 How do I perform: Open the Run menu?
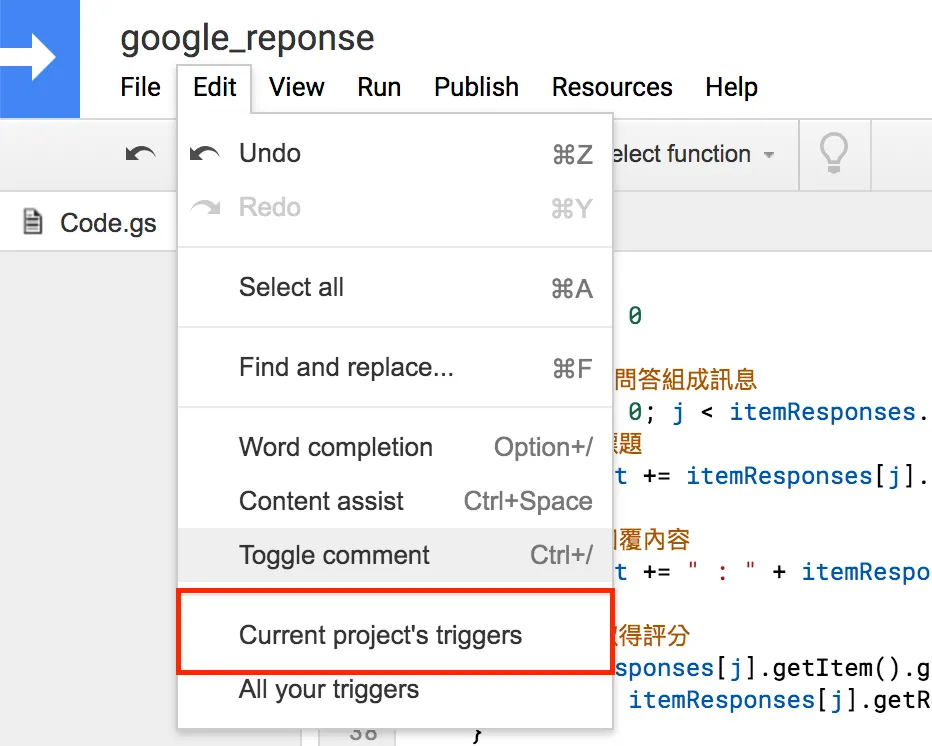(379, 87)
